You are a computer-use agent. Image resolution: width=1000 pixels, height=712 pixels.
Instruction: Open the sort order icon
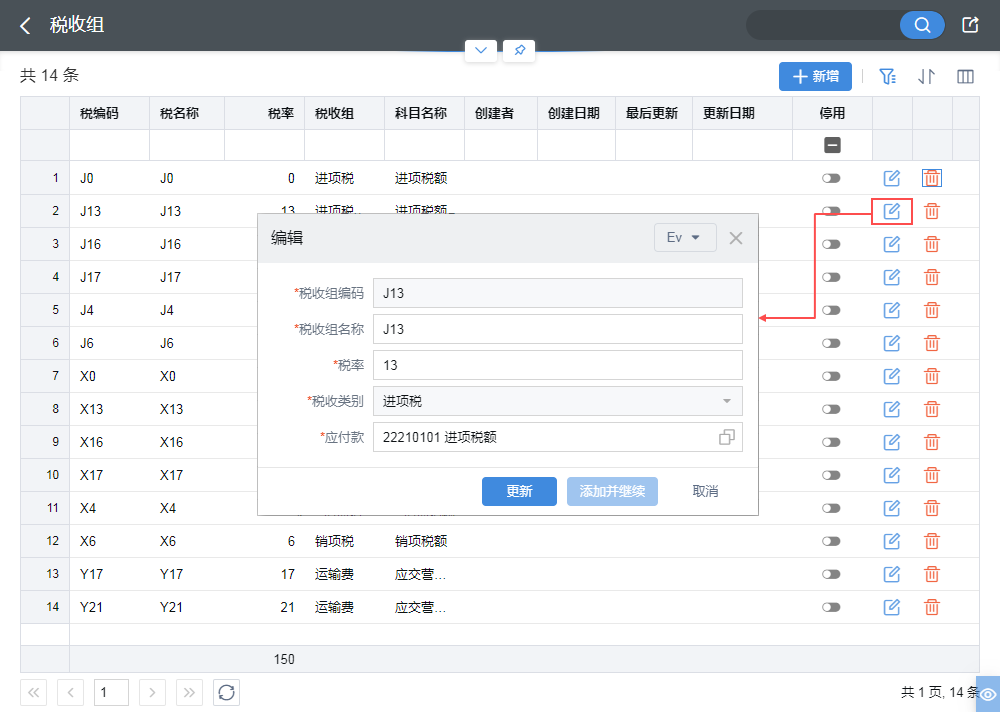pos(926,77)
